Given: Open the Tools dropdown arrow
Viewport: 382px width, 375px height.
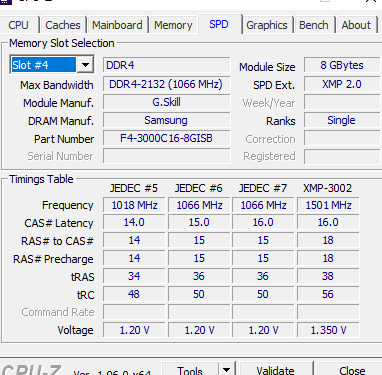Looking at the screenshot, I should point(227,369).
